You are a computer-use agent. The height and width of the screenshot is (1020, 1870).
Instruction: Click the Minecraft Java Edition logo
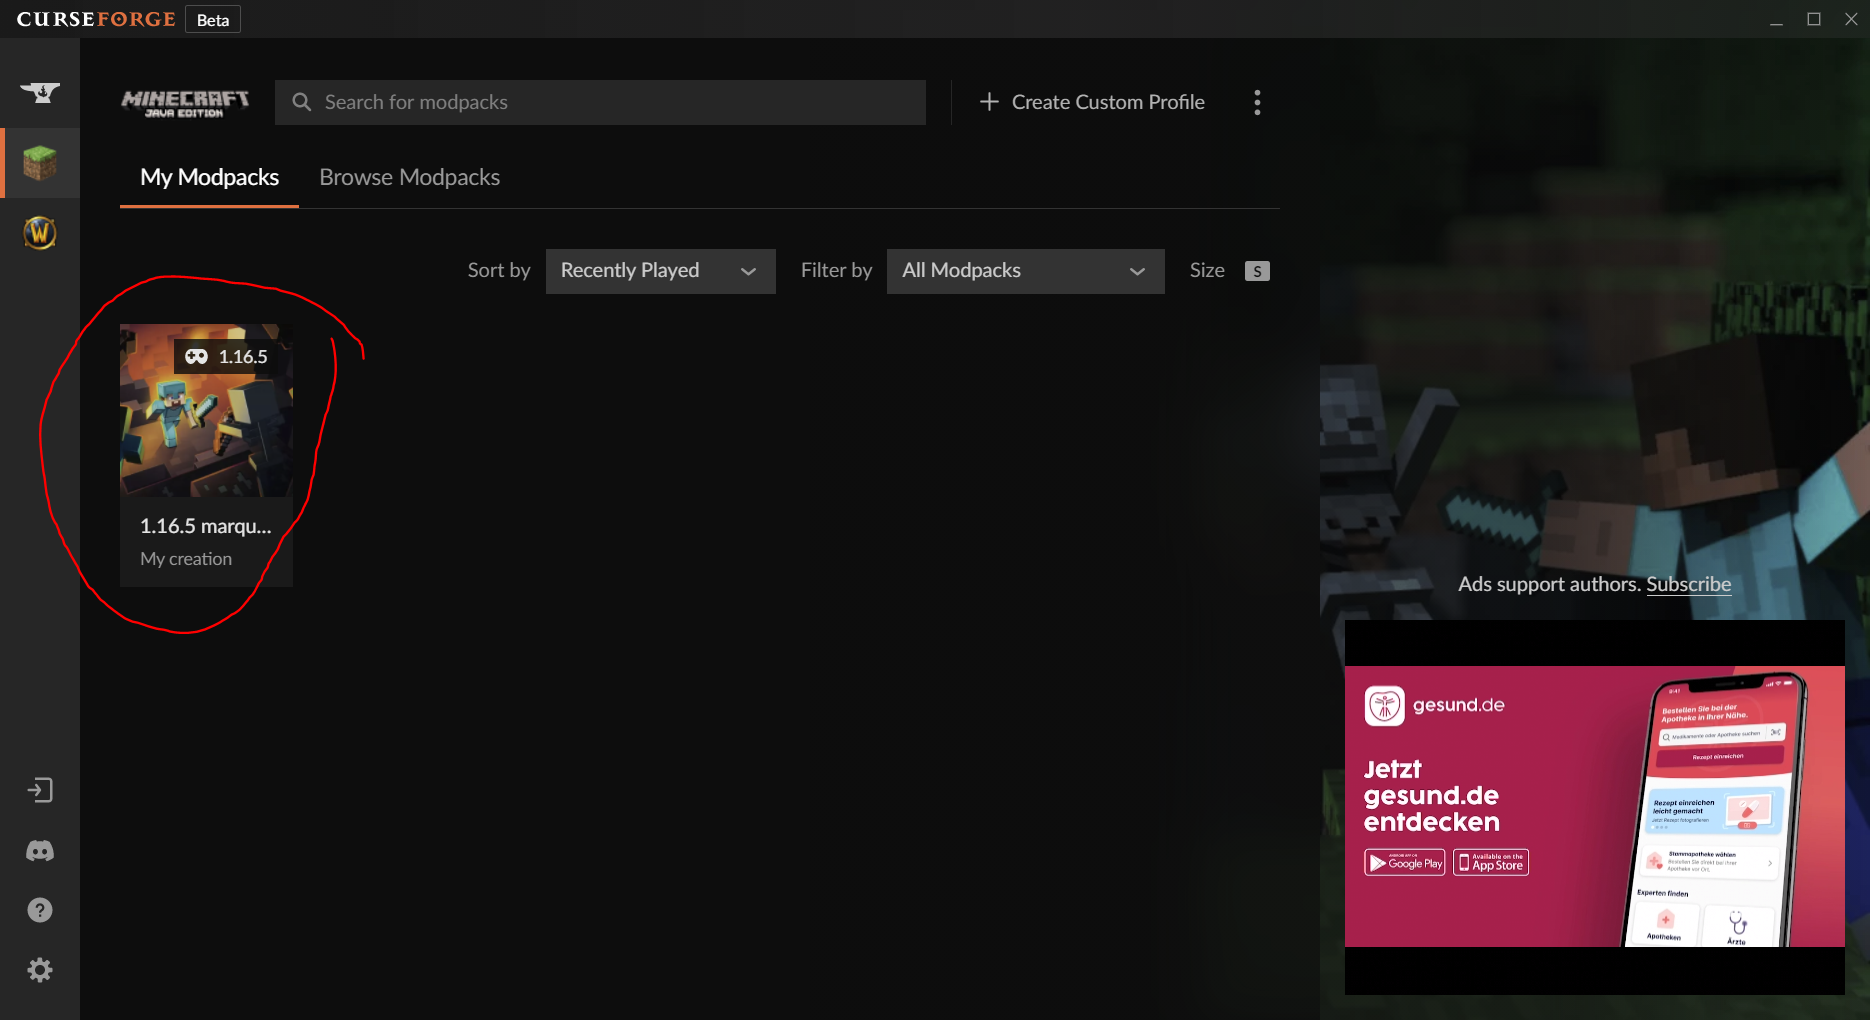pyautogui.click(x=185, y=103)
